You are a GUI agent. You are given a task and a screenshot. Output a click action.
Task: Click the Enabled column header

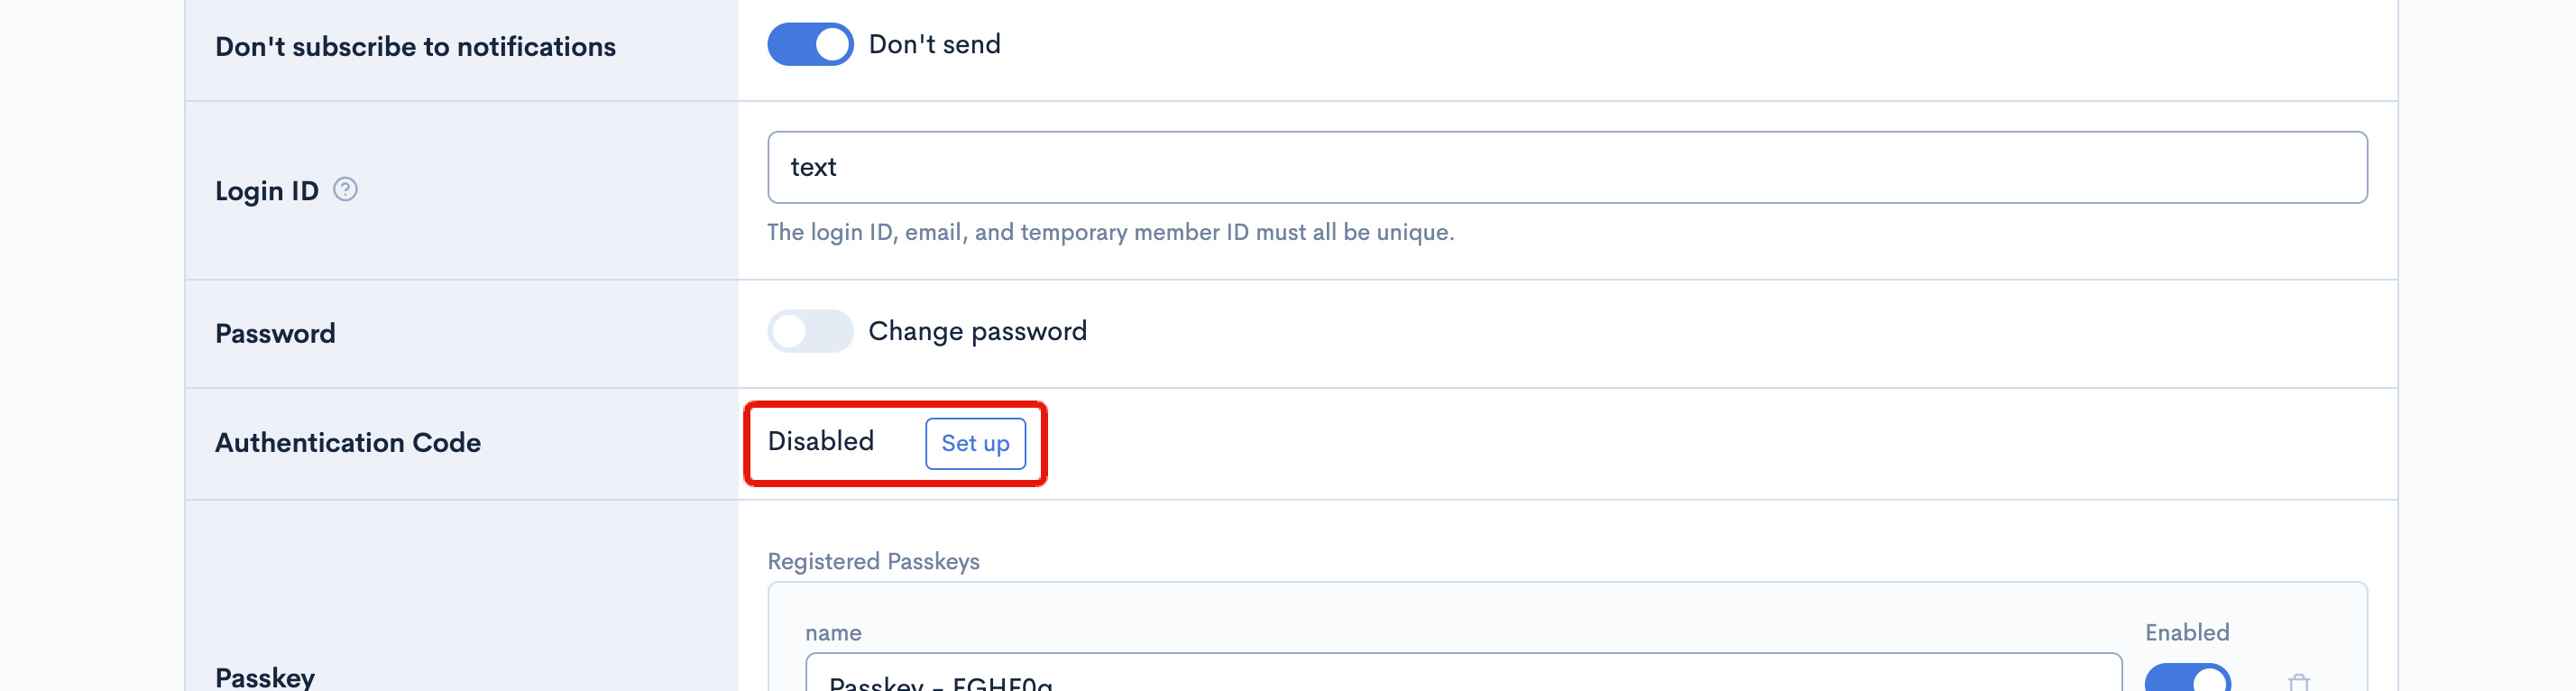click(2186, 632)
